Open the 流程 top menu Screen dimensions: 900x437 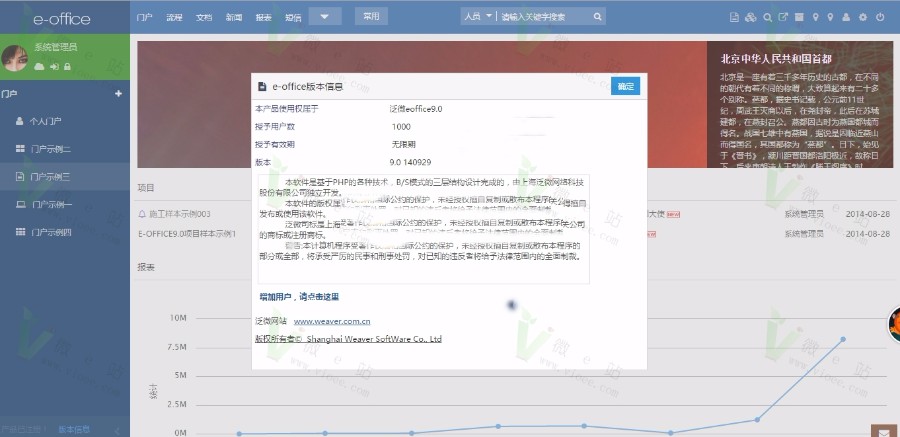(x=174, y=17)
